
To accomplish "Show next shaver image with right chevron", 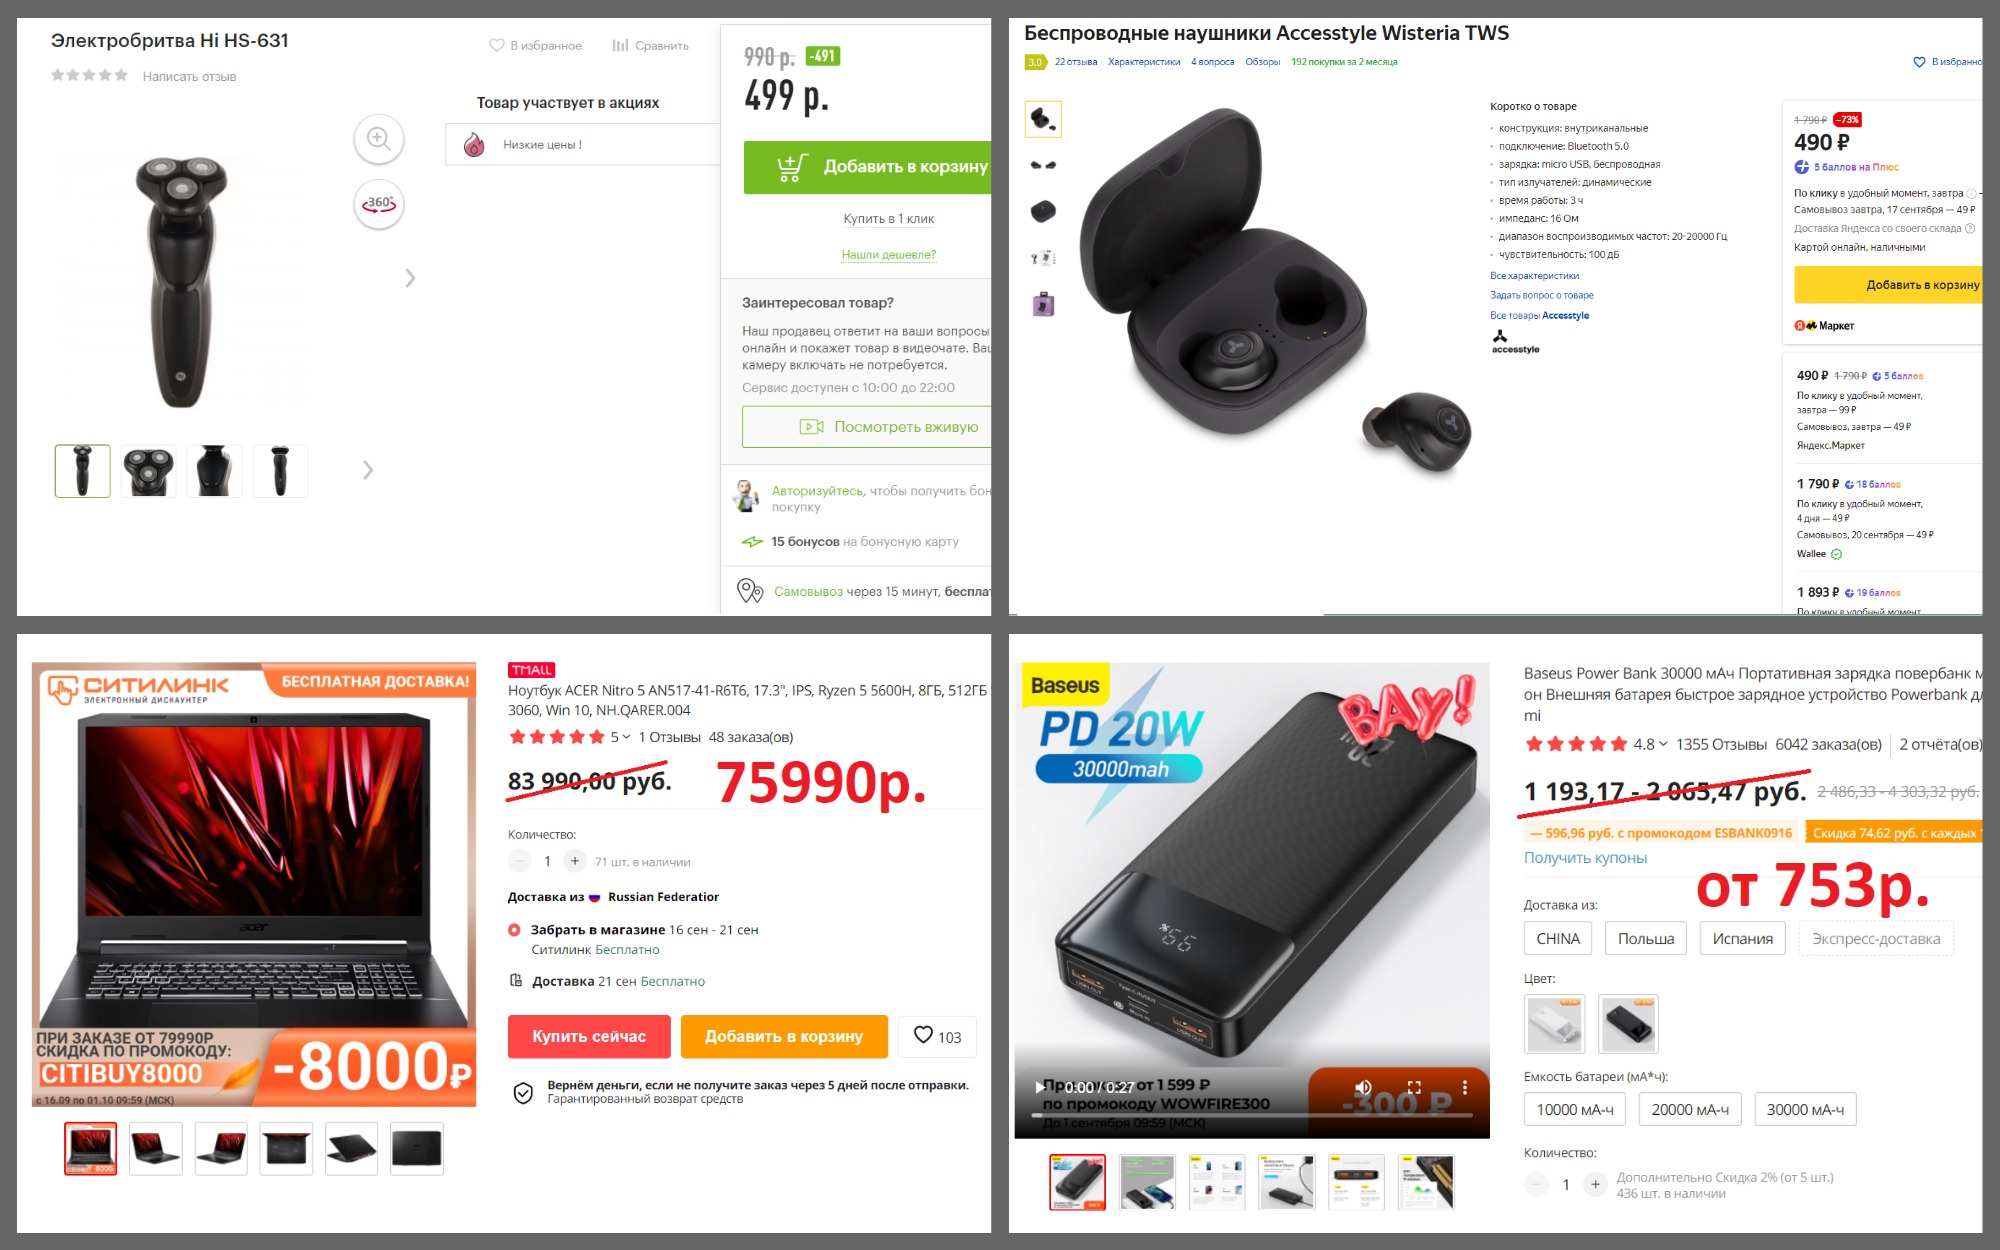I will coord(410,278).
